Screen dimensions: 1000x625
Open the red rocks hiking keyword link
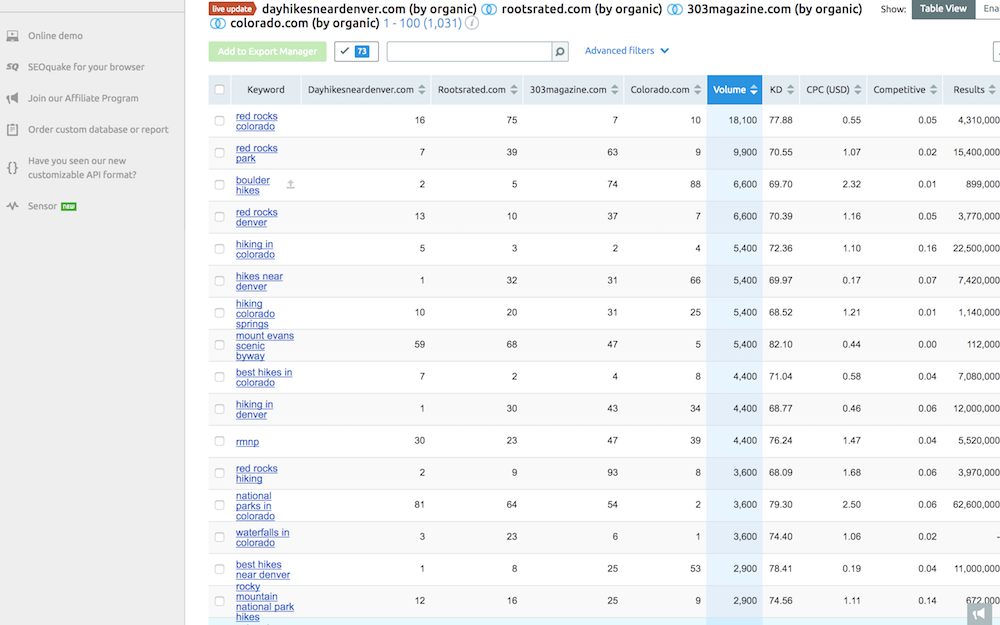(x=256, y=473)
